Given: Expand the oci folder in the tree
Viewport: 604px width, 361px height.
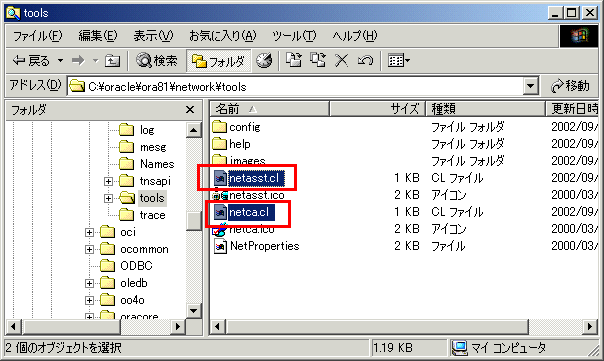Looking at the screenshot, I should coord(89,232).
